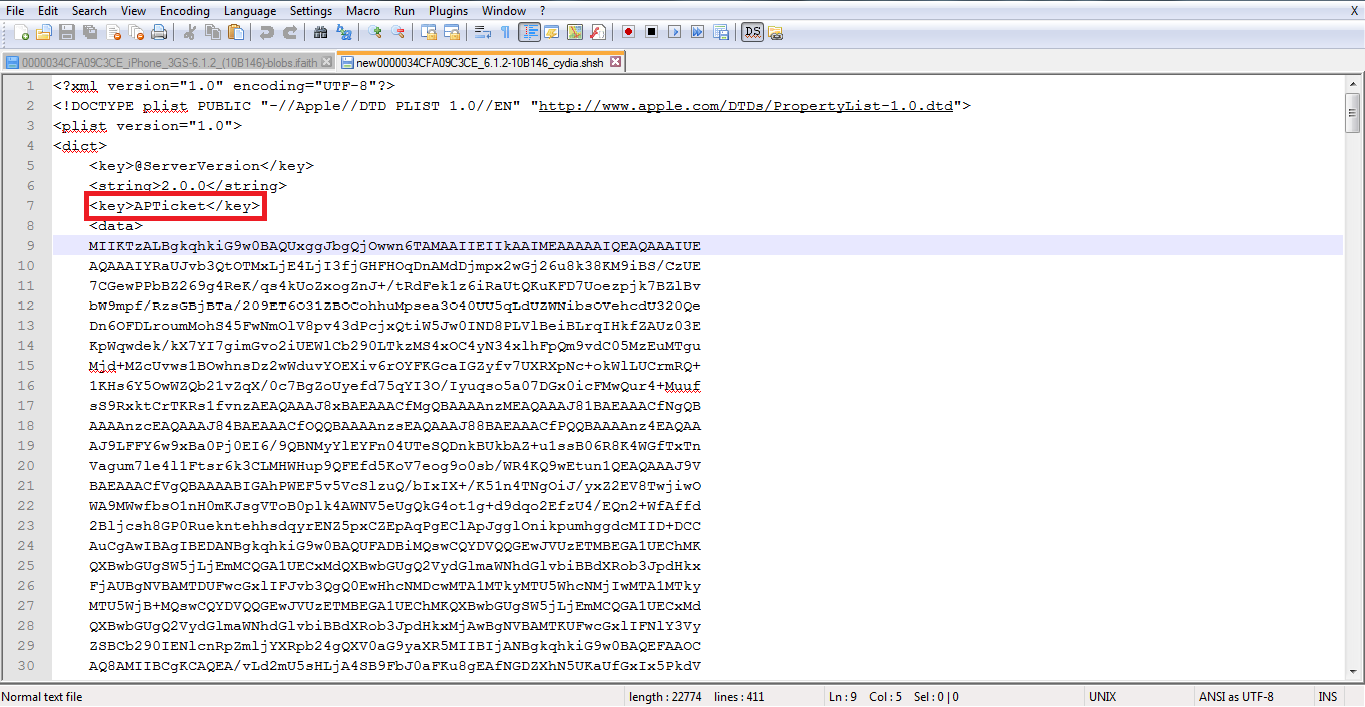Toggle synchronized horizontal scrolling icon
The image size is (1365, 707).
tap(451, 32)
